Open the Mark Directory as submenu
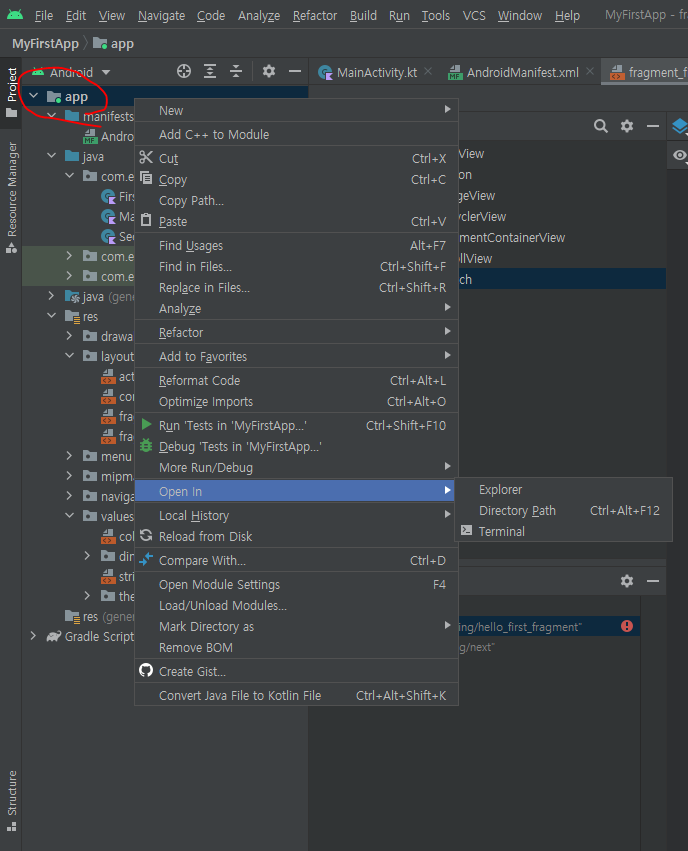This screenshot has height=851, width=688. click(x=296, y=626)
